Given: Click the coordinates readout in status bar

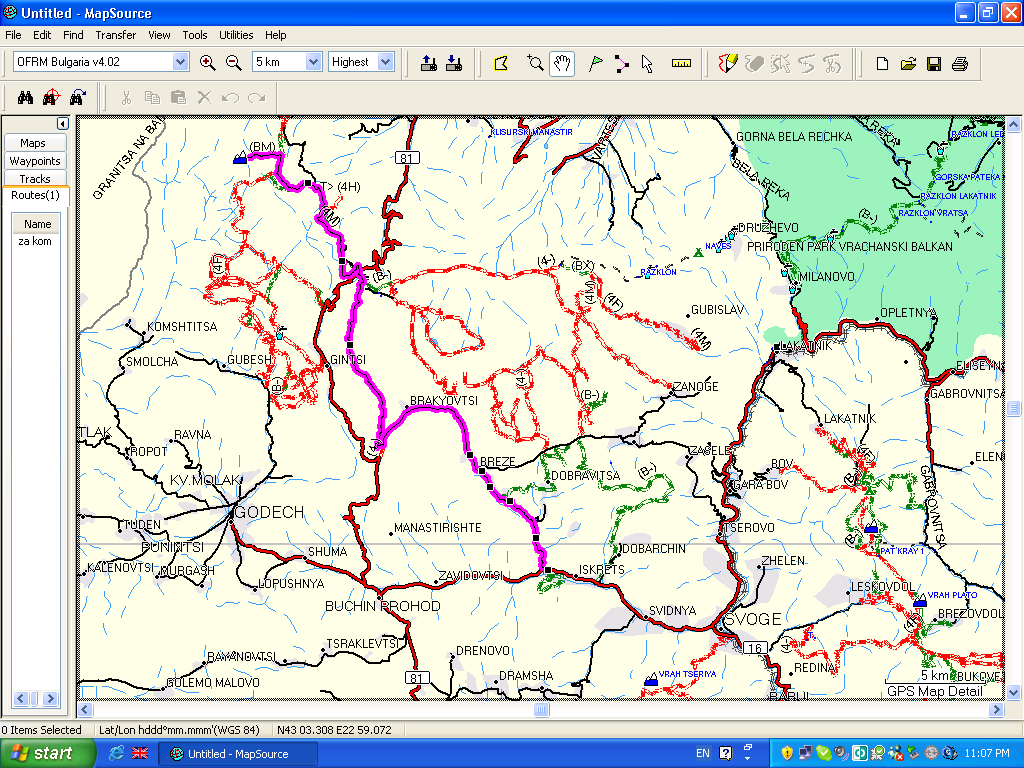Looking at the screenshot, I should [334, 730].
